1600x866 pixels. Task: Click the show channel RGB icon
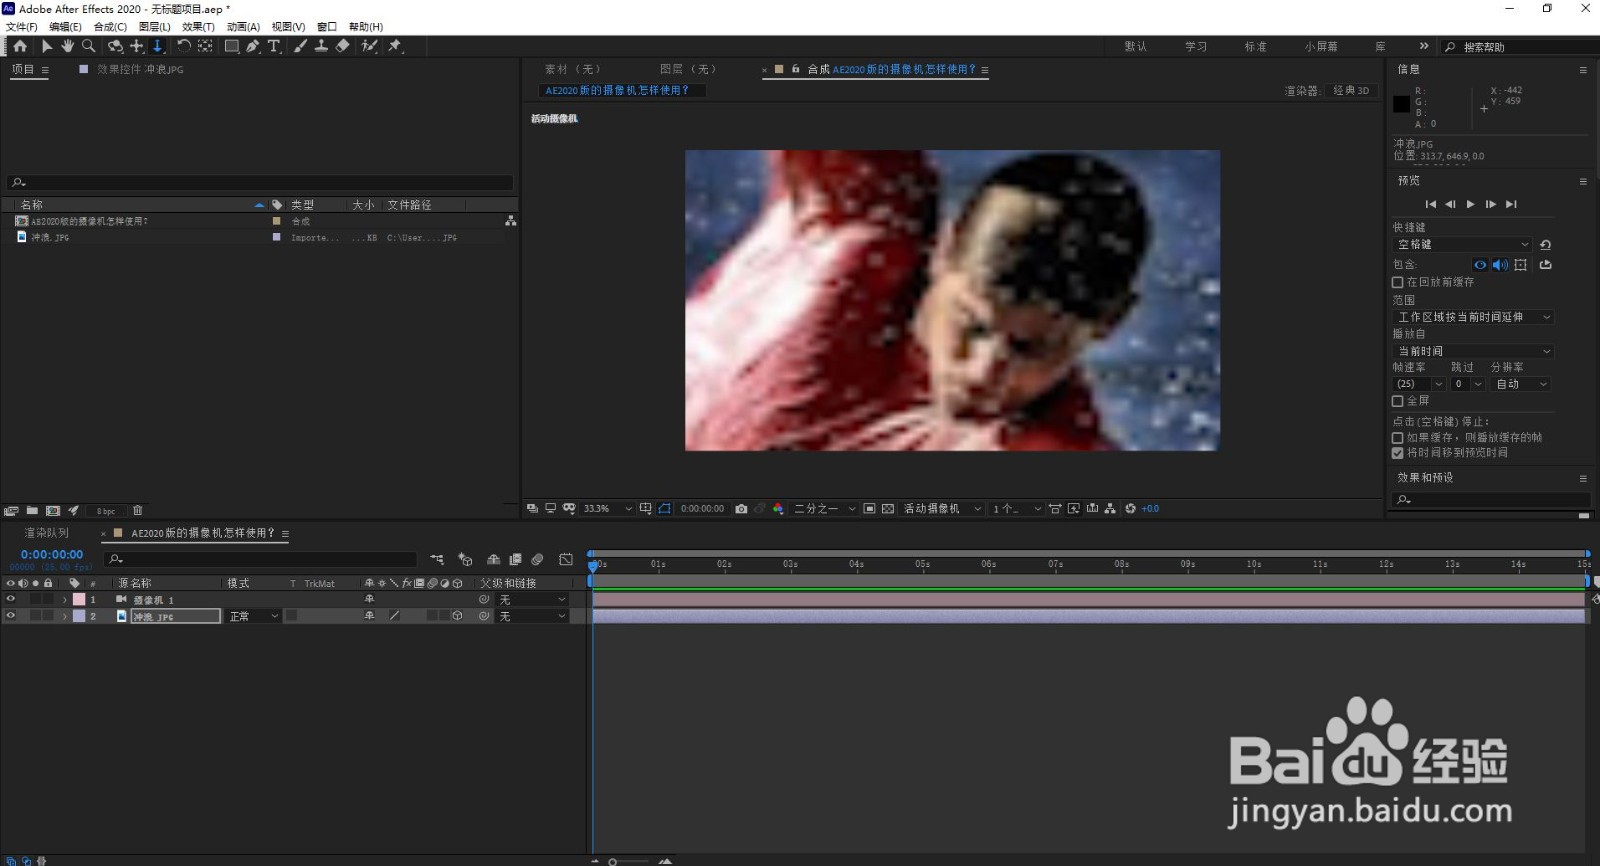778,509
